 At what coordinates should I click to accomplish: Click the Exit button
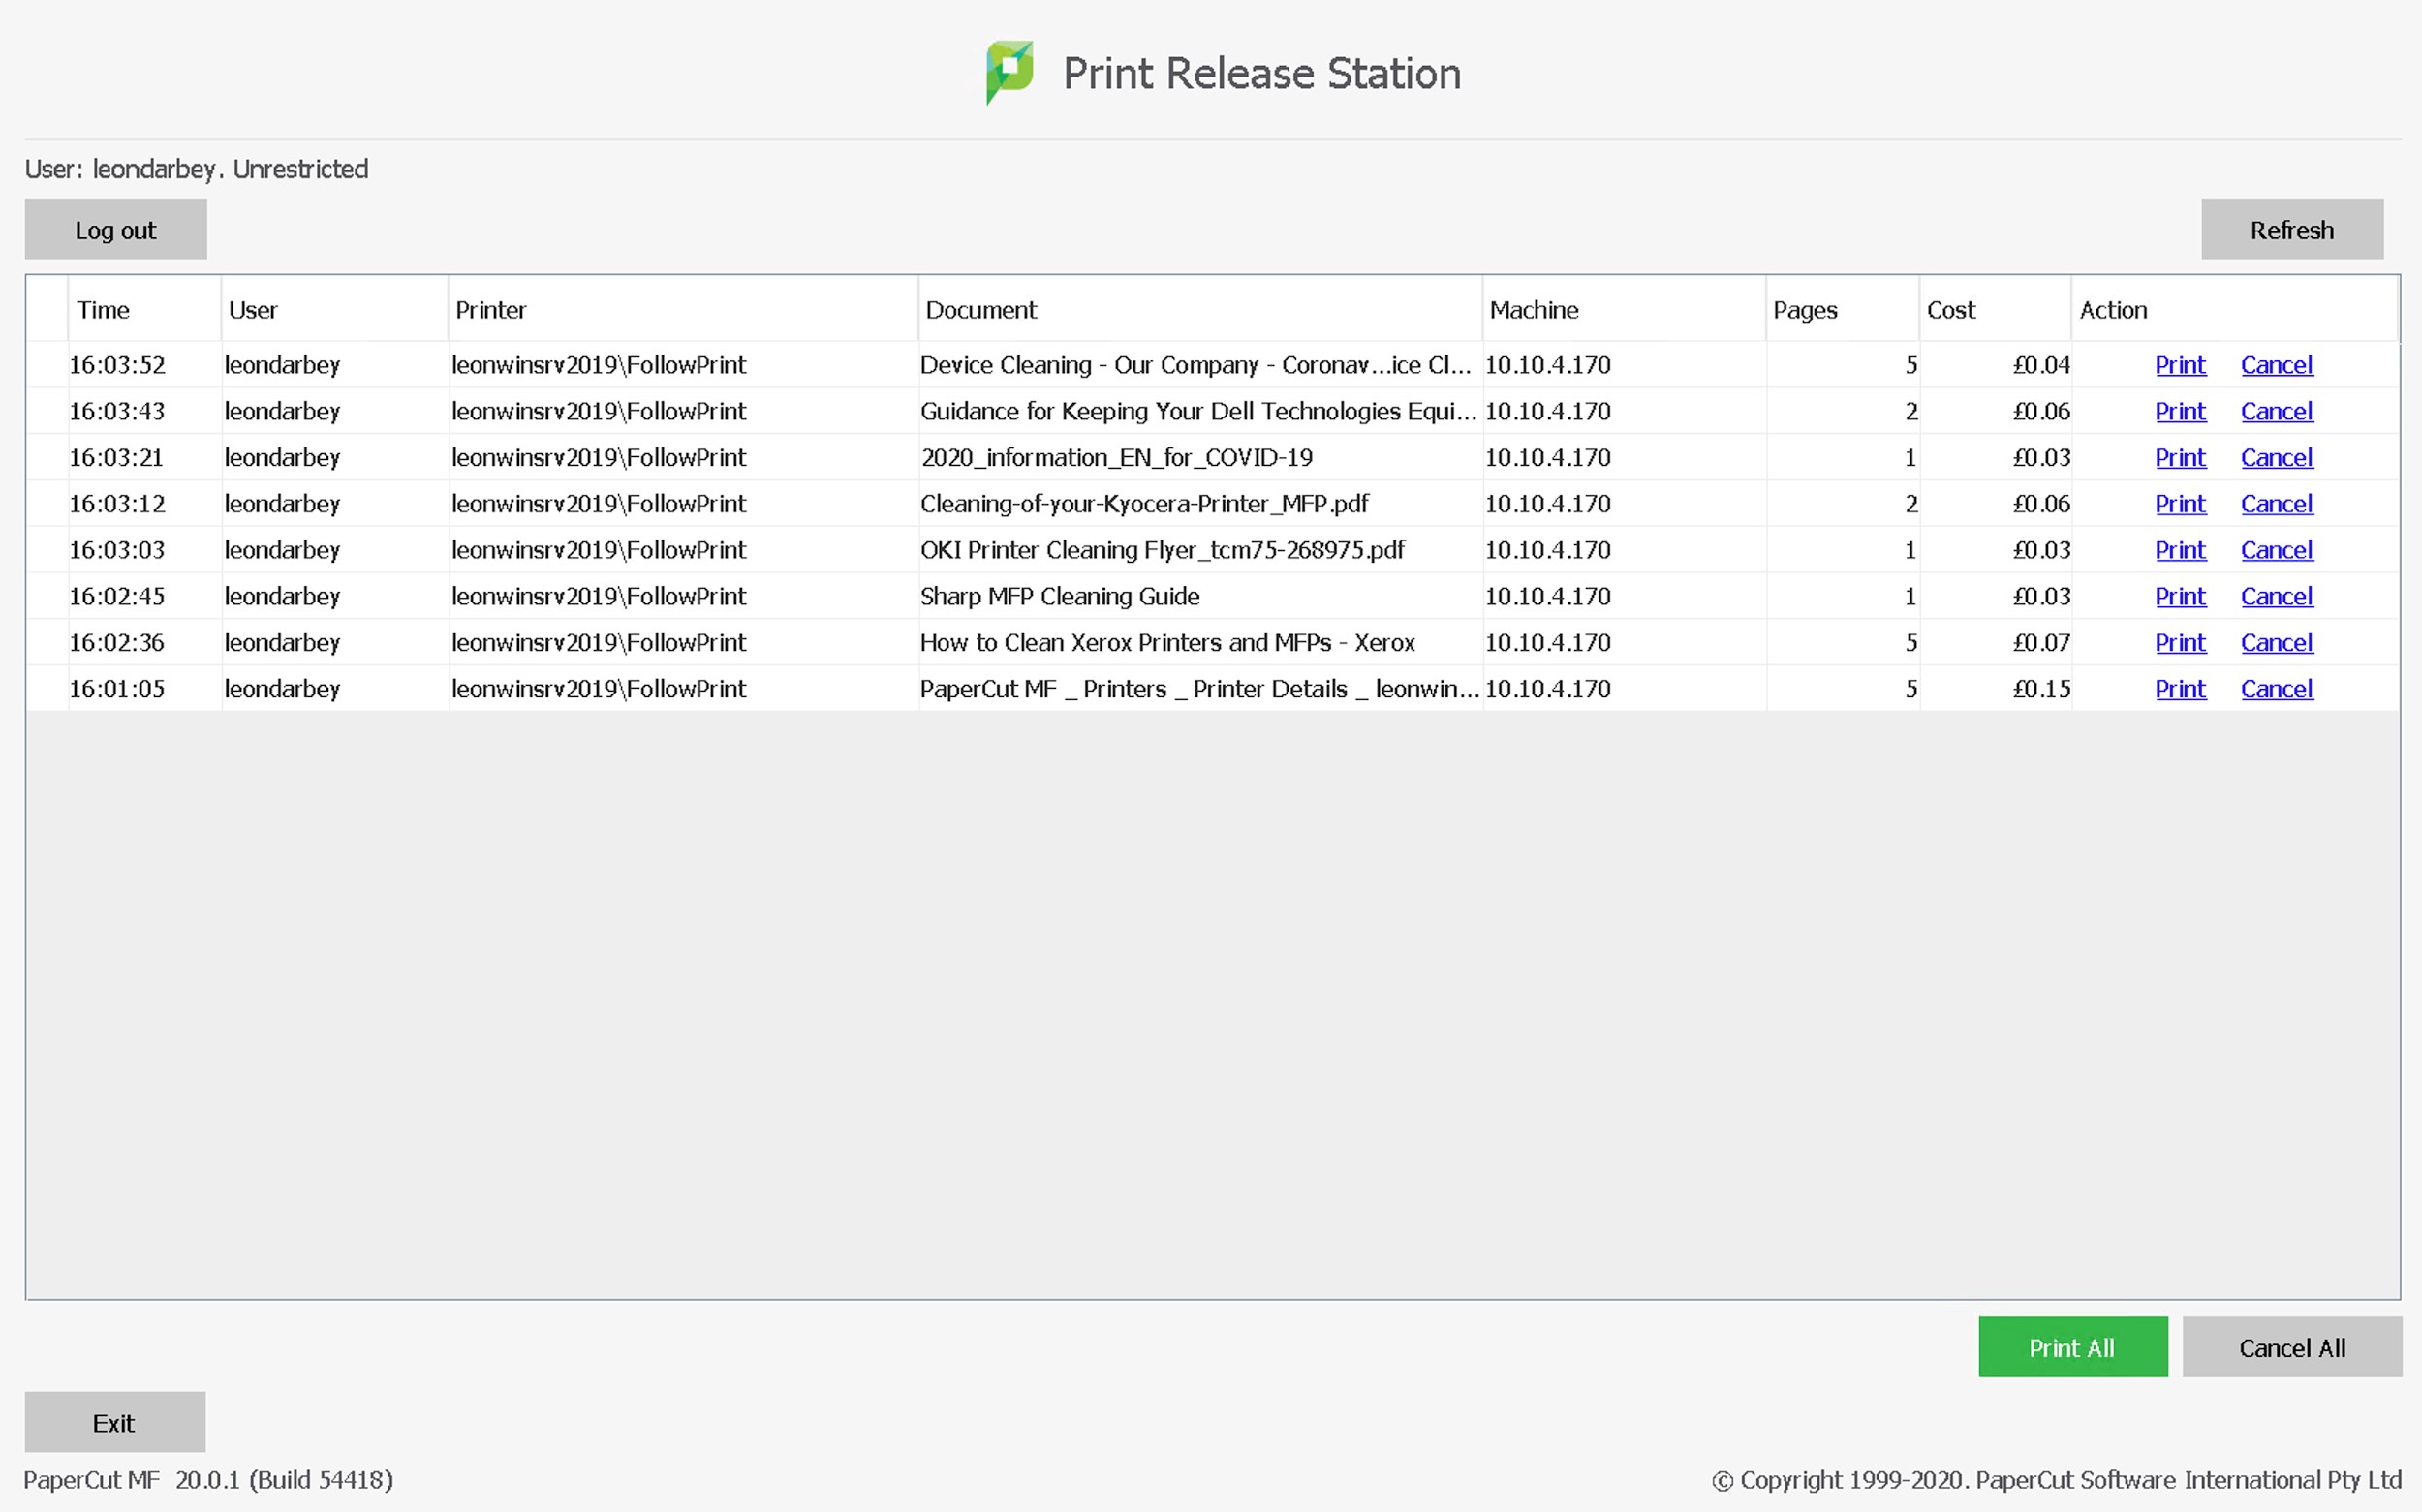tap(114, 1422)
